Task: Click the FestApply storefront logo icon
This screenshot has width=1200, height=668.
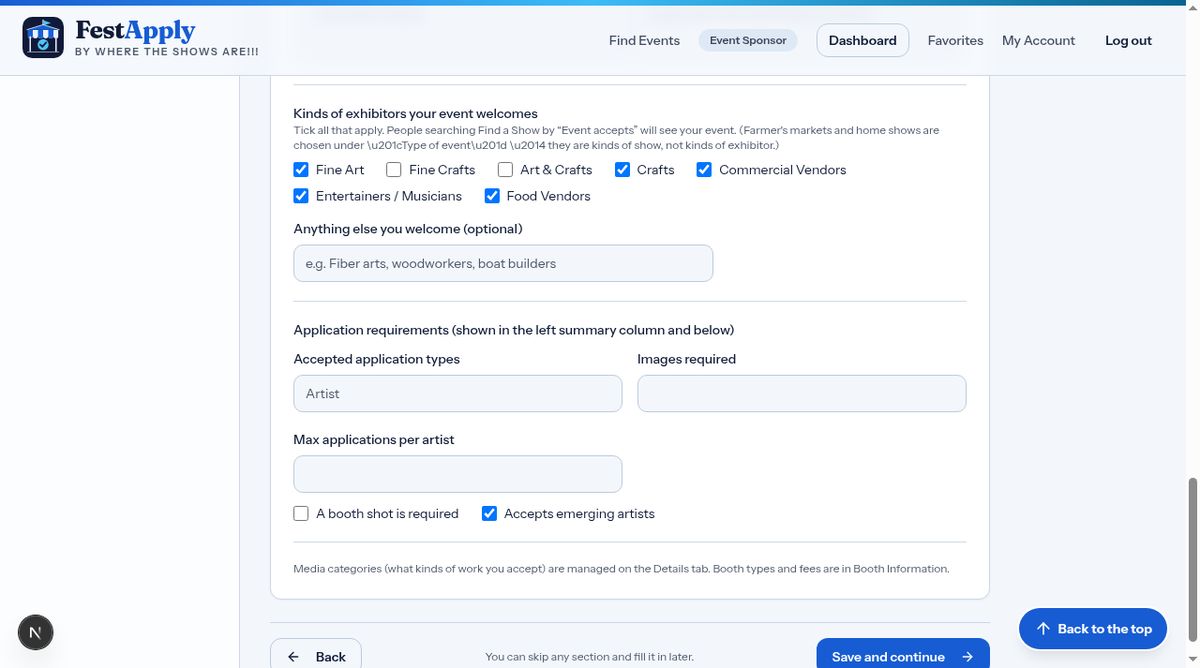Action: coord(43,37)
